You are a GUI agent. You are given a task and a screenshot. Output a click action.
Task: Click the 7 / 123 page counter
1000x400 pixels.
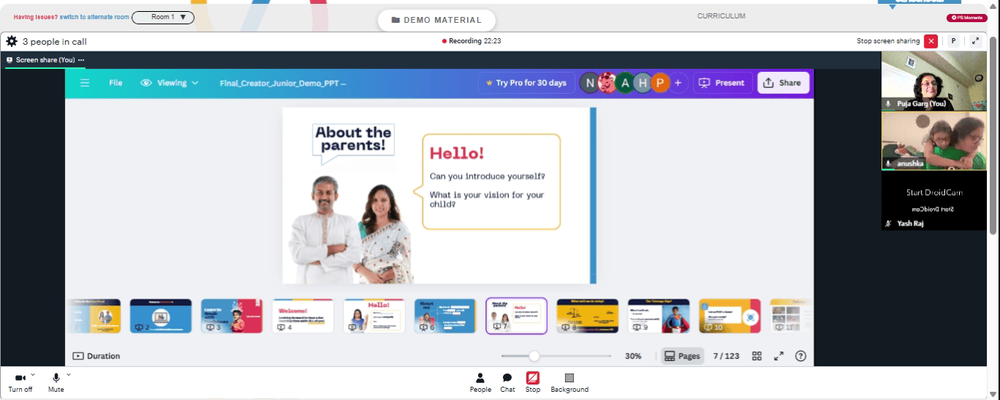tap(726, 356)
